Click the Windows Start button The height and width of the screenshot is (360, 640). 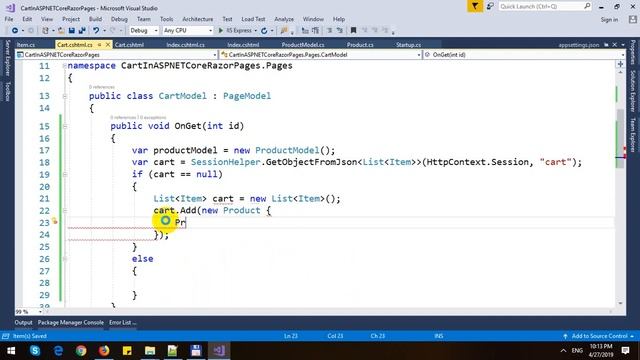[x=11, y=351]
